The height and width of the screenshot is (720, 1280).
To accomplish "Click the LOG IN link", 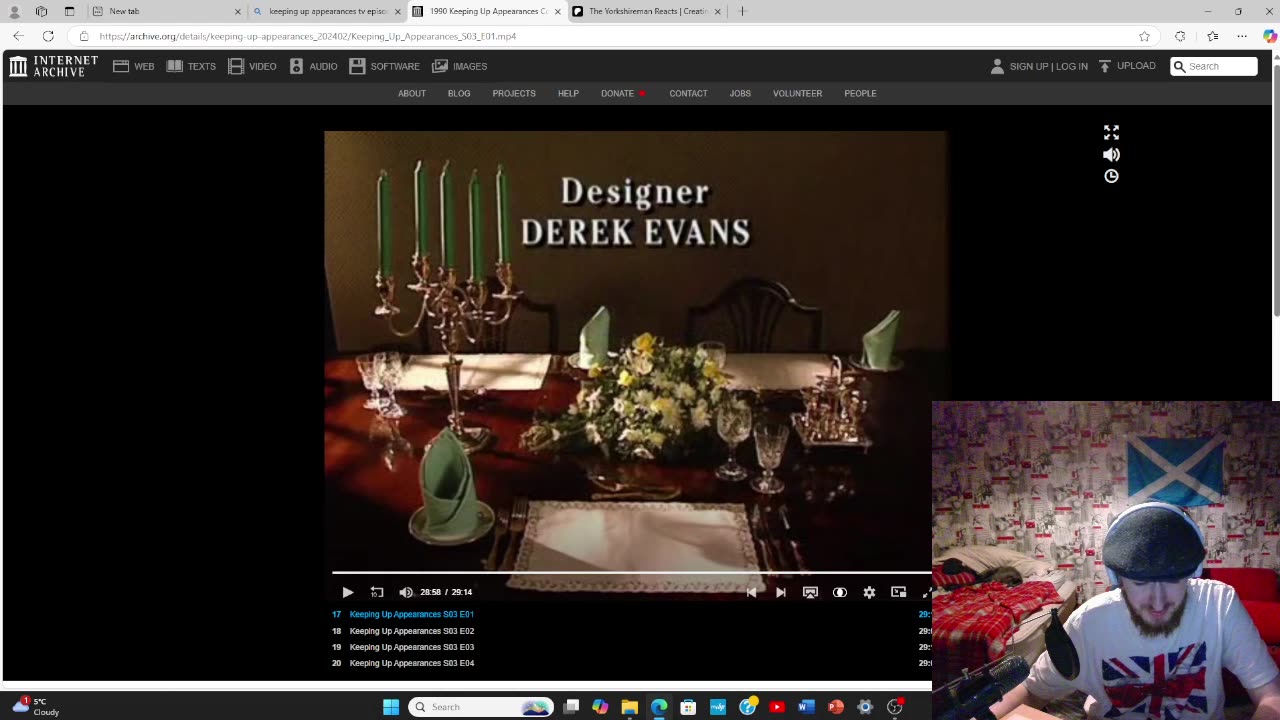I will [1071, 66].
